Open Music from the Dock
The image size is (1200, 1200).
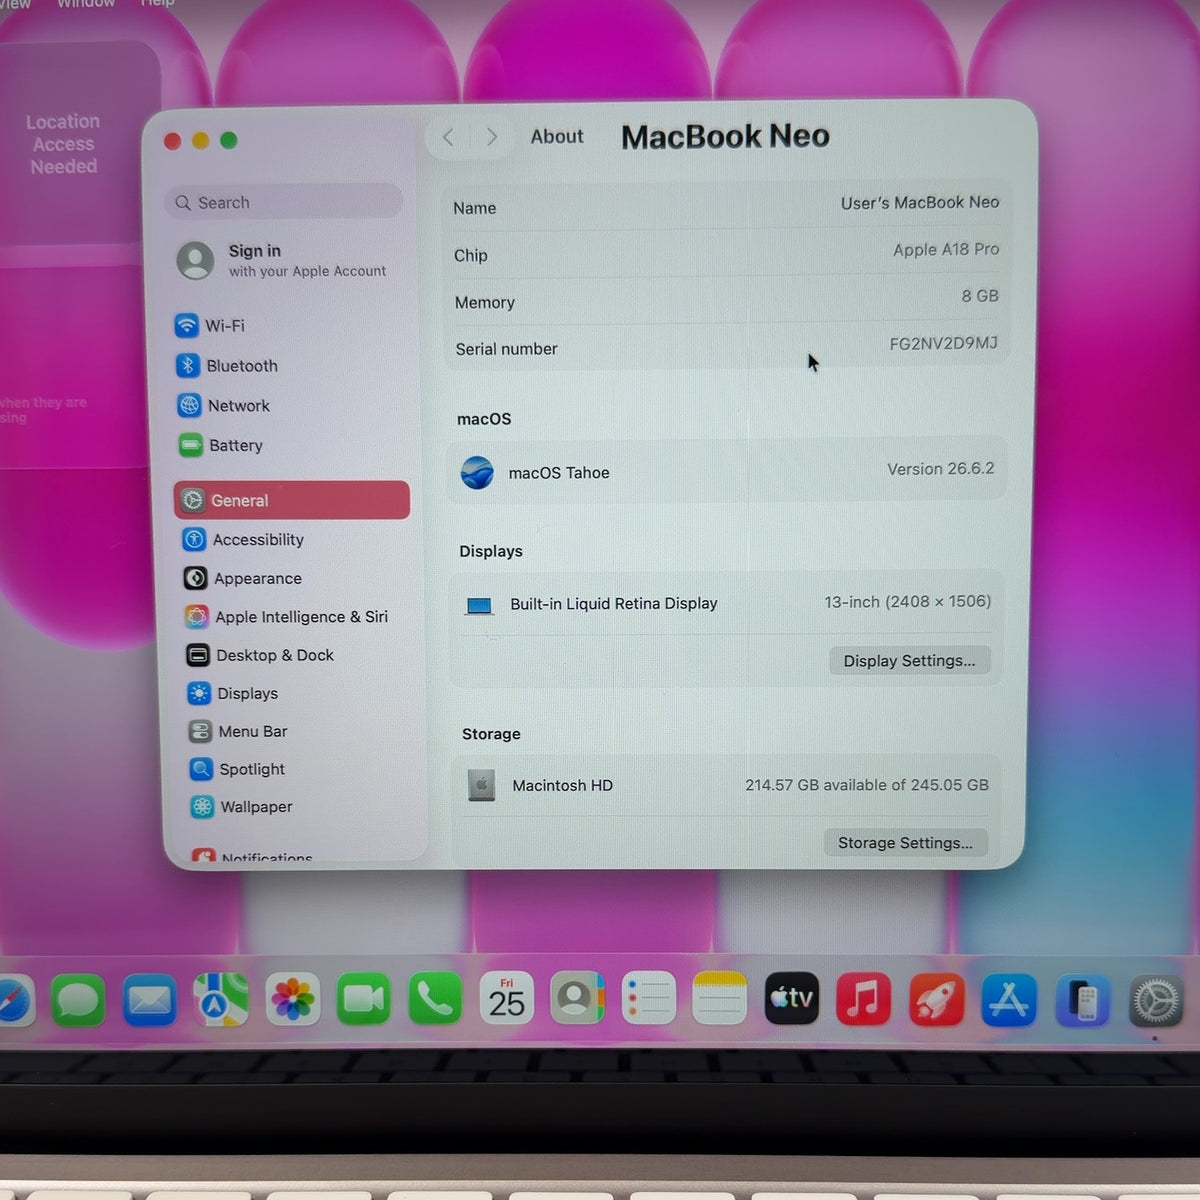(x=863, y=999)
